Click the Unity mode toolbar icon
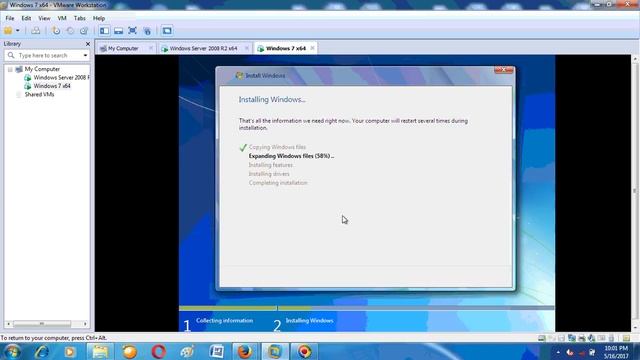Viewport: 640px width, 360px height. coord(147,31)
